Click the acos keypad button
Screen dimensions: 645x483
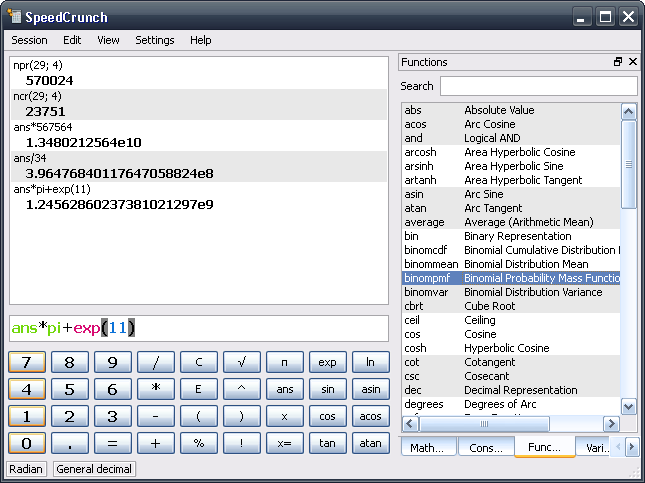tap(371, 416)
